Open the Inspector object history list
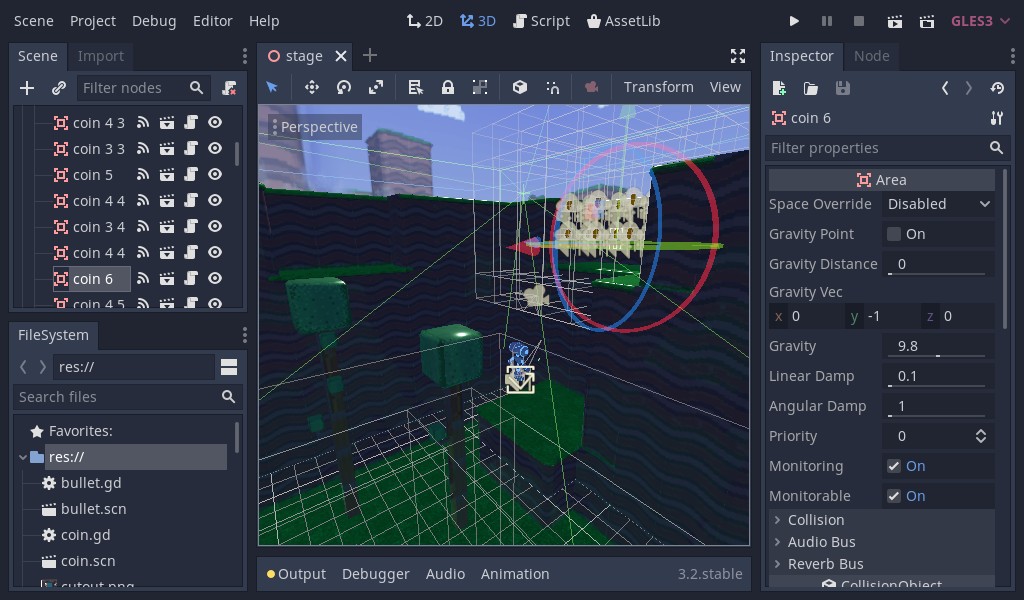Screen dimensions: 1024x600 coord(997,88)
